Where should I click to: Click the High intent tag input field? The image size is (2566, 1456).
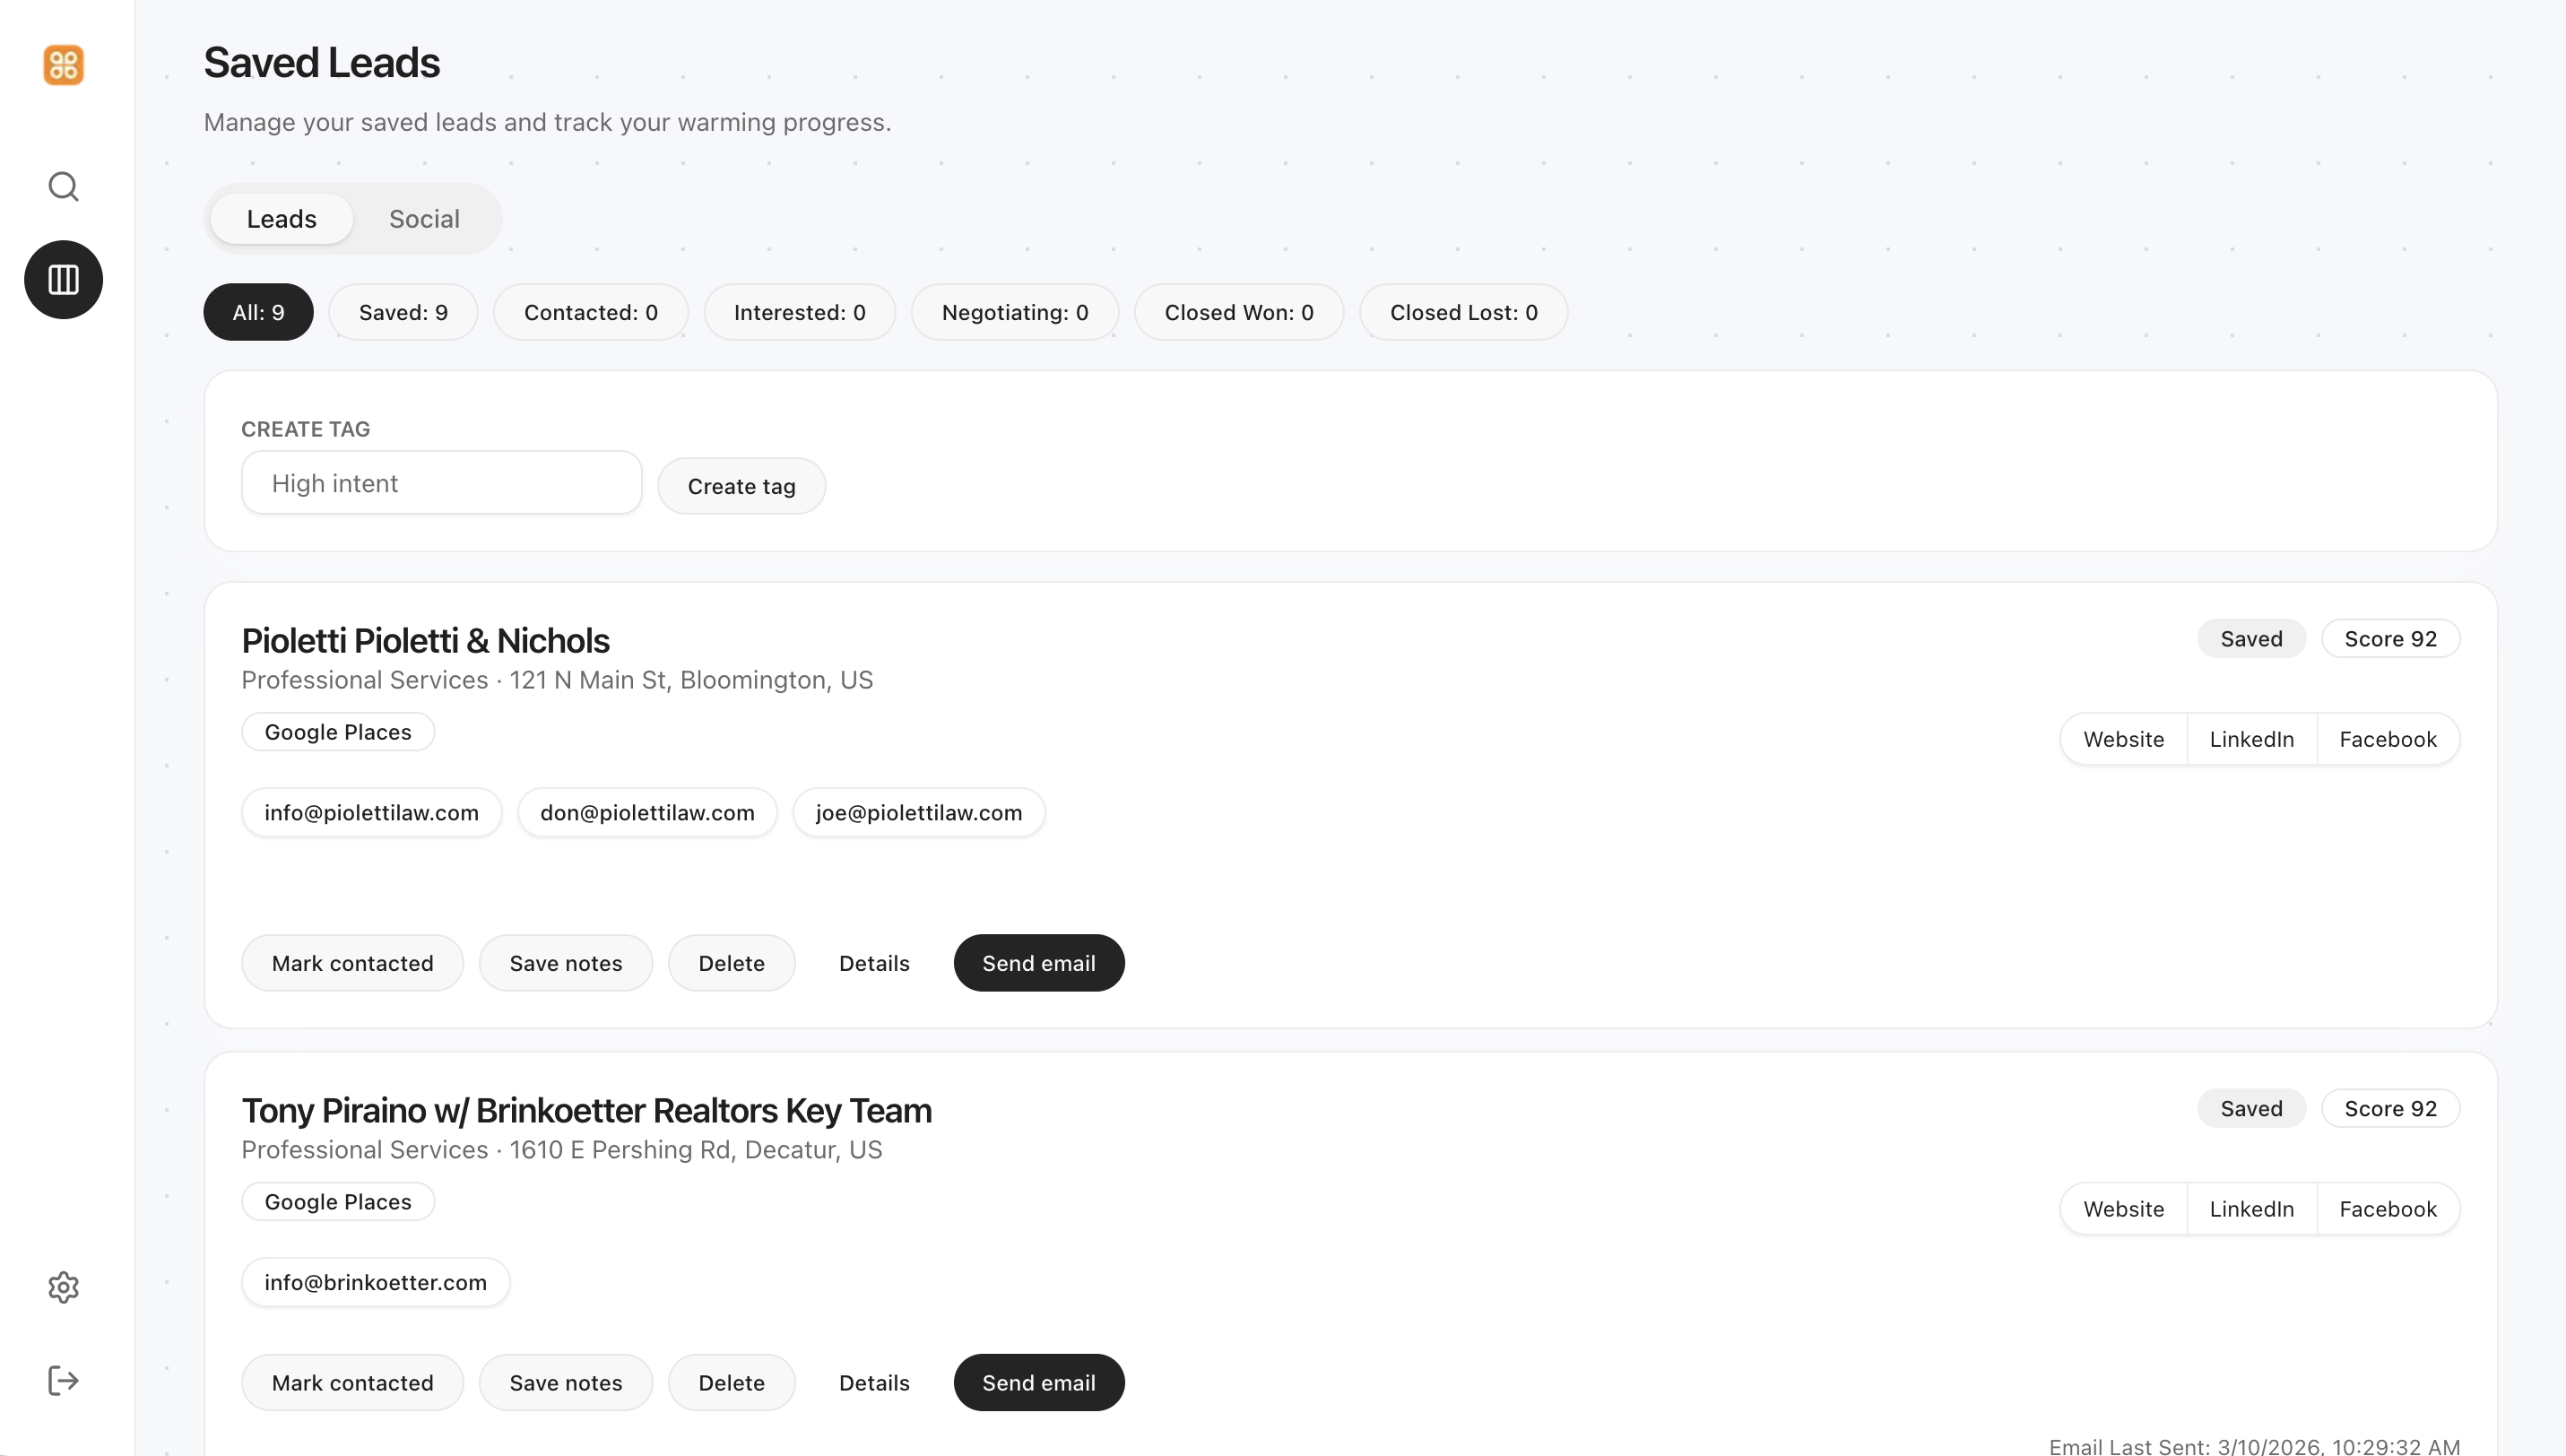(x=441, y=483)
